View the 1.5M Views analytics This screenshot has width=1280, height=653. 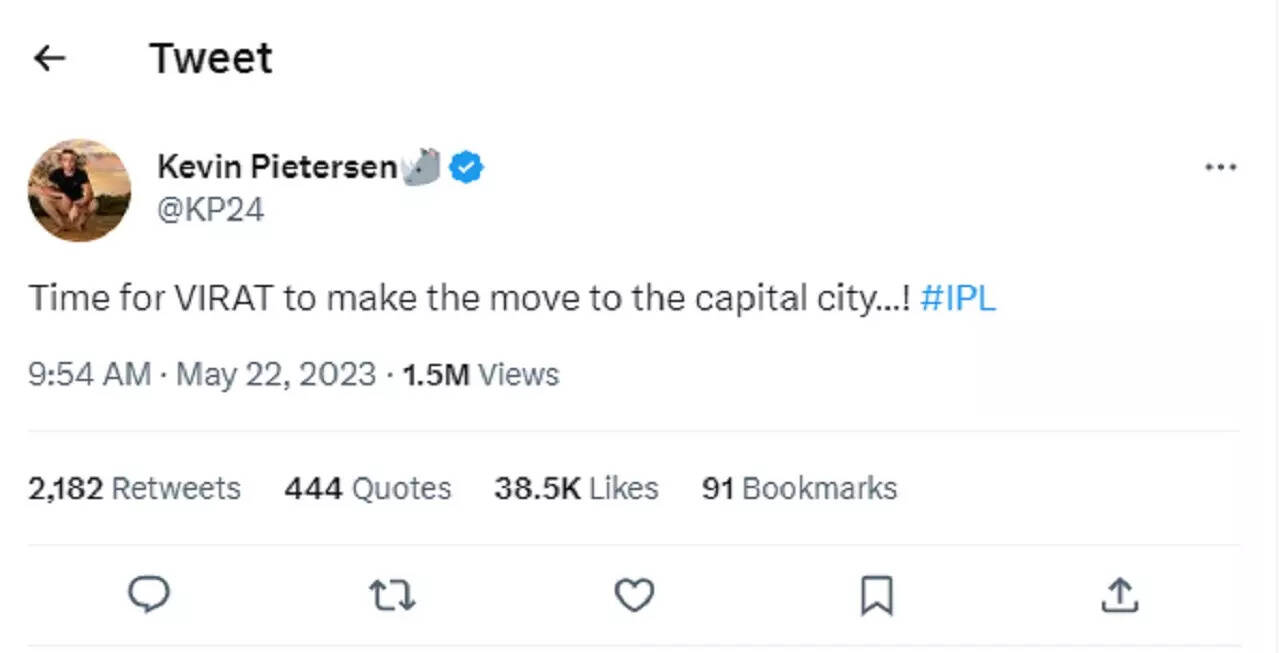click(480, 375)
